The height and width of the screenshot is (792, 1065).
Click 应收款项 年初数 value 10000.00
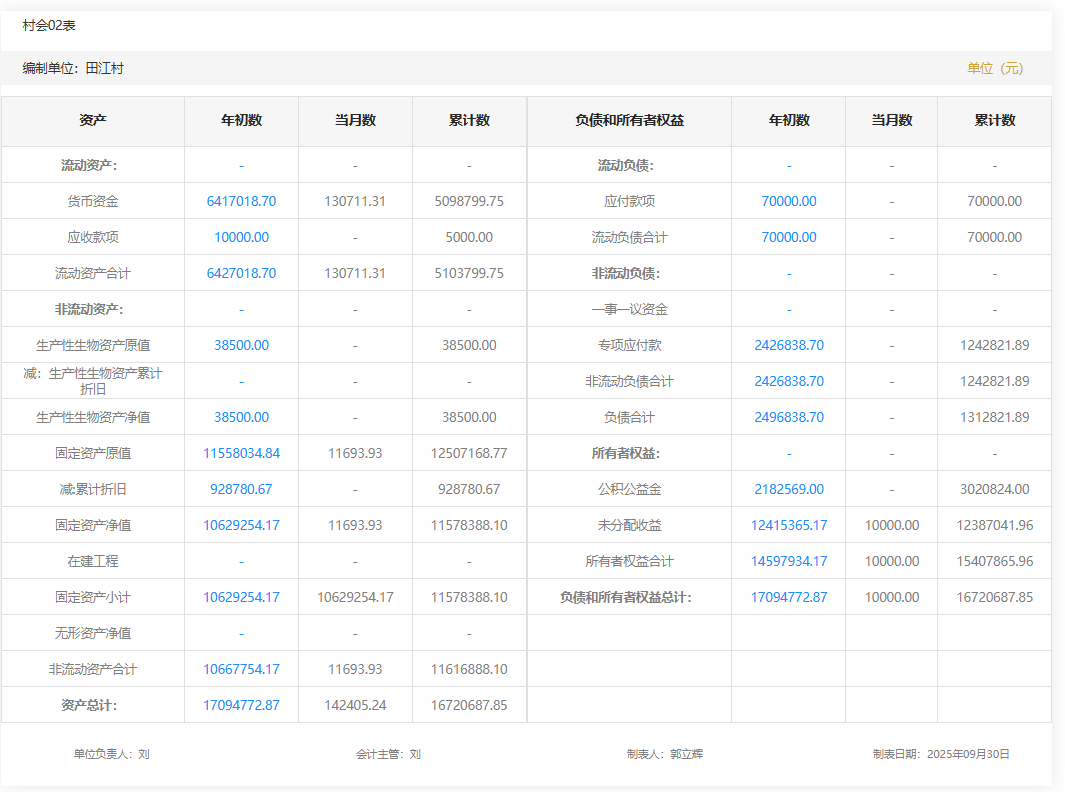click(241, 237)
